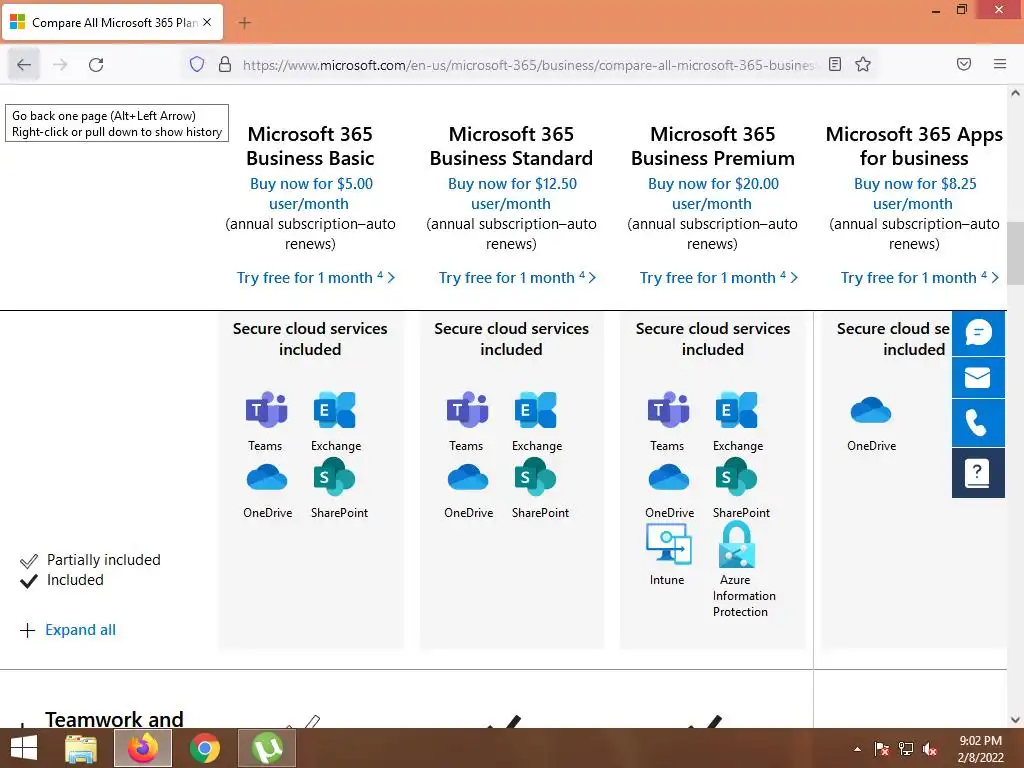Image resolution: width=1024 pixels, height=768 pixels.
Task: Switch to Firefox in the taskbar
Action: pos(143,748)
